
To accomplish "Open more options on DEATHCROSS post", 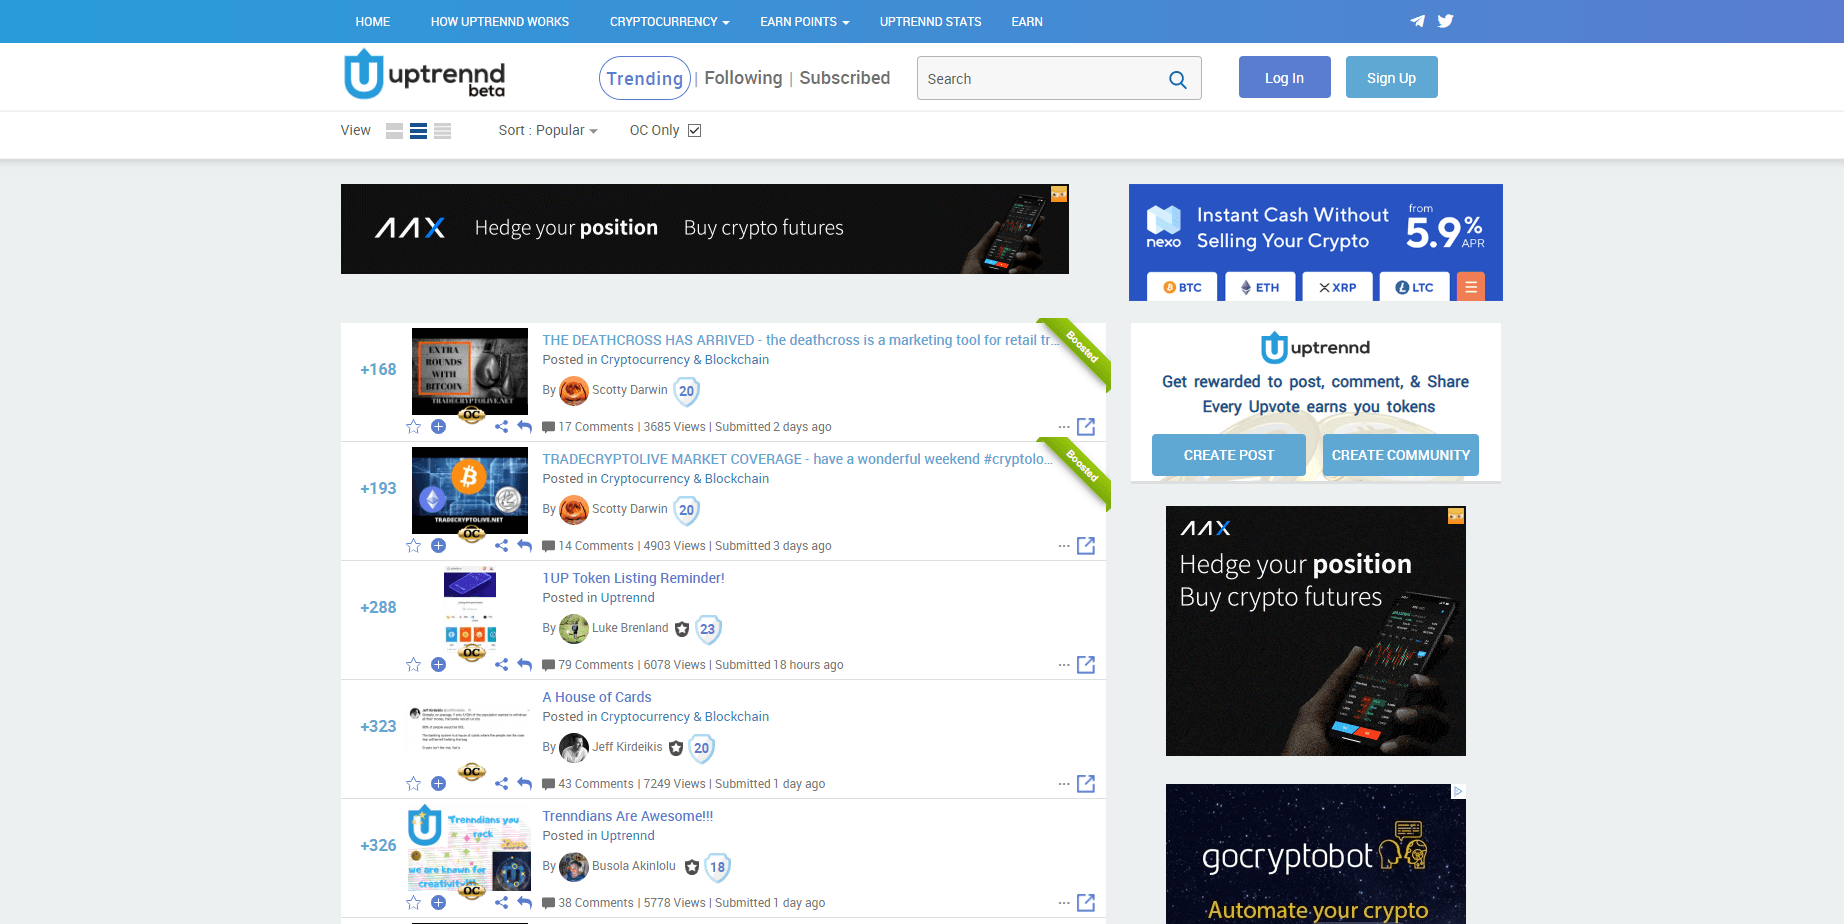I will coord(1064,427).
